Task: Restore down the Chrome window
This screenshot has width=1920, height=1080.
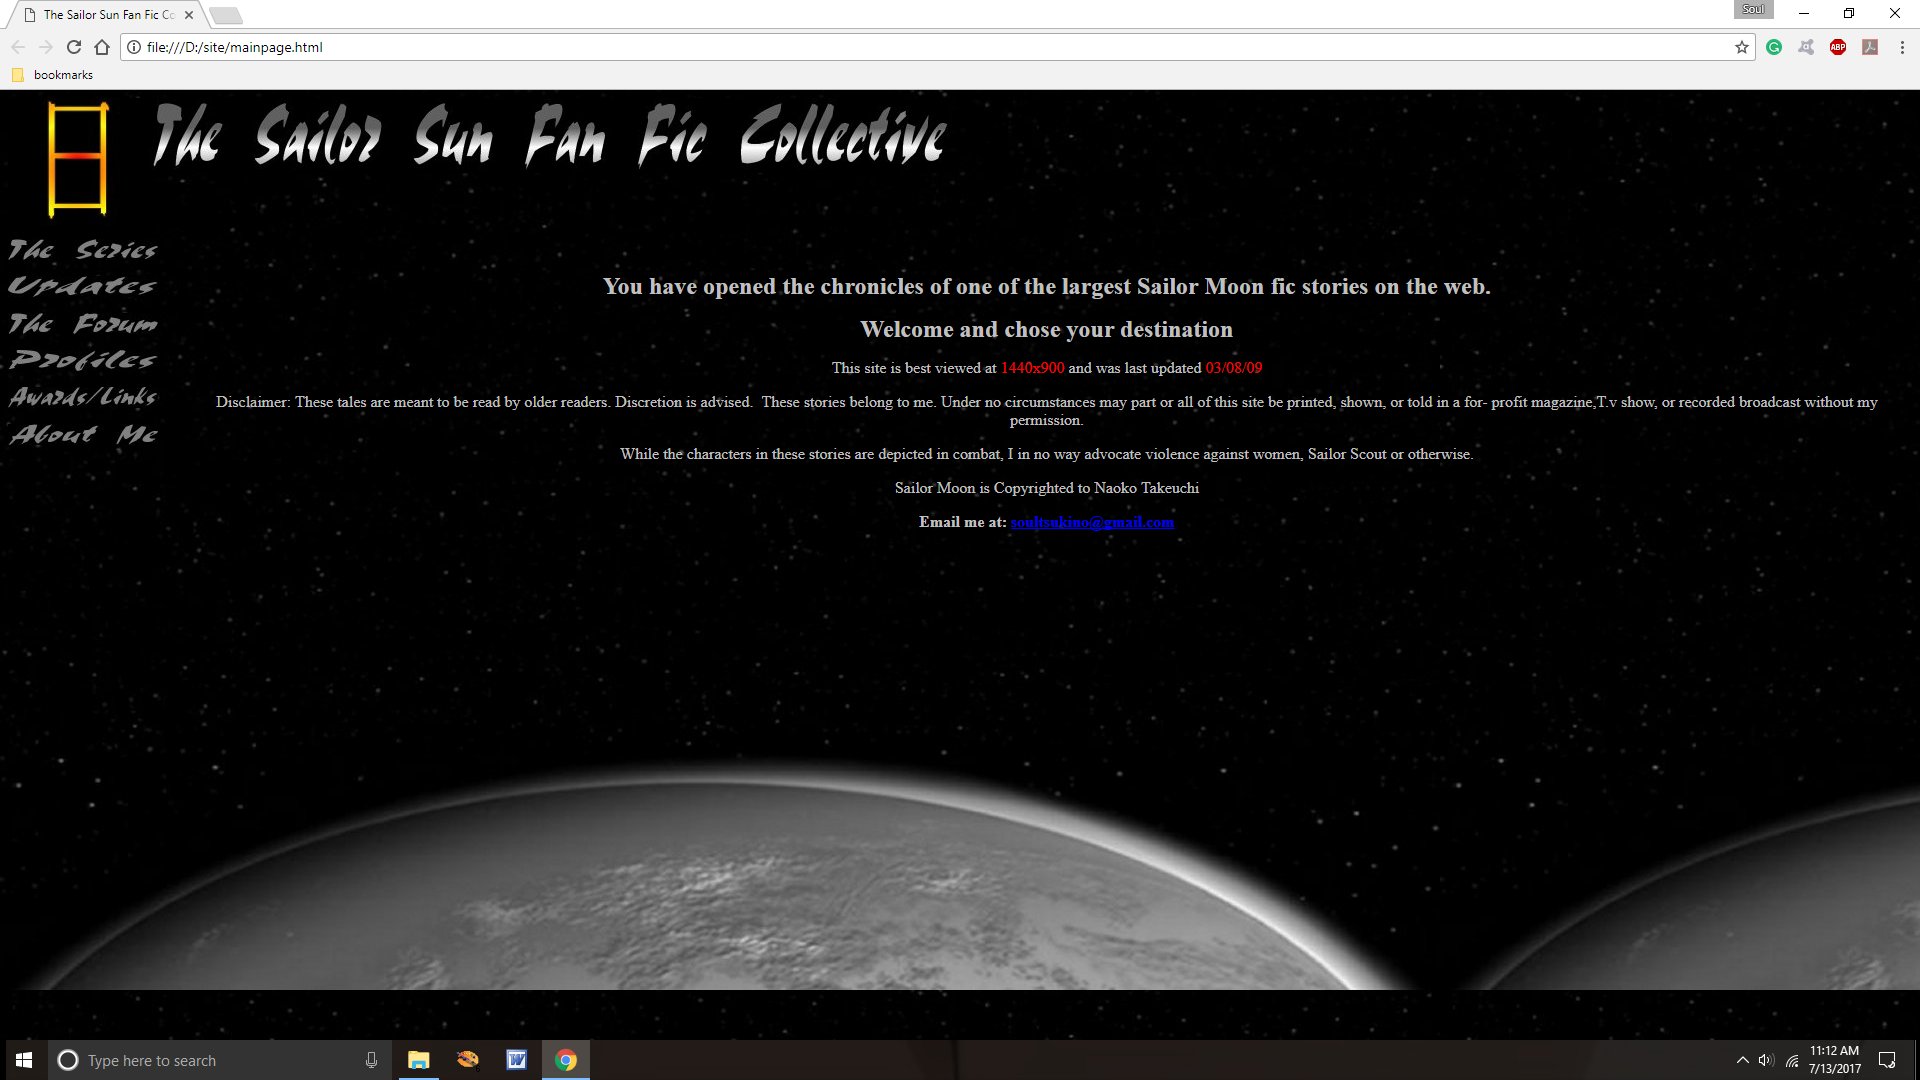Action: coord(1849,14)
